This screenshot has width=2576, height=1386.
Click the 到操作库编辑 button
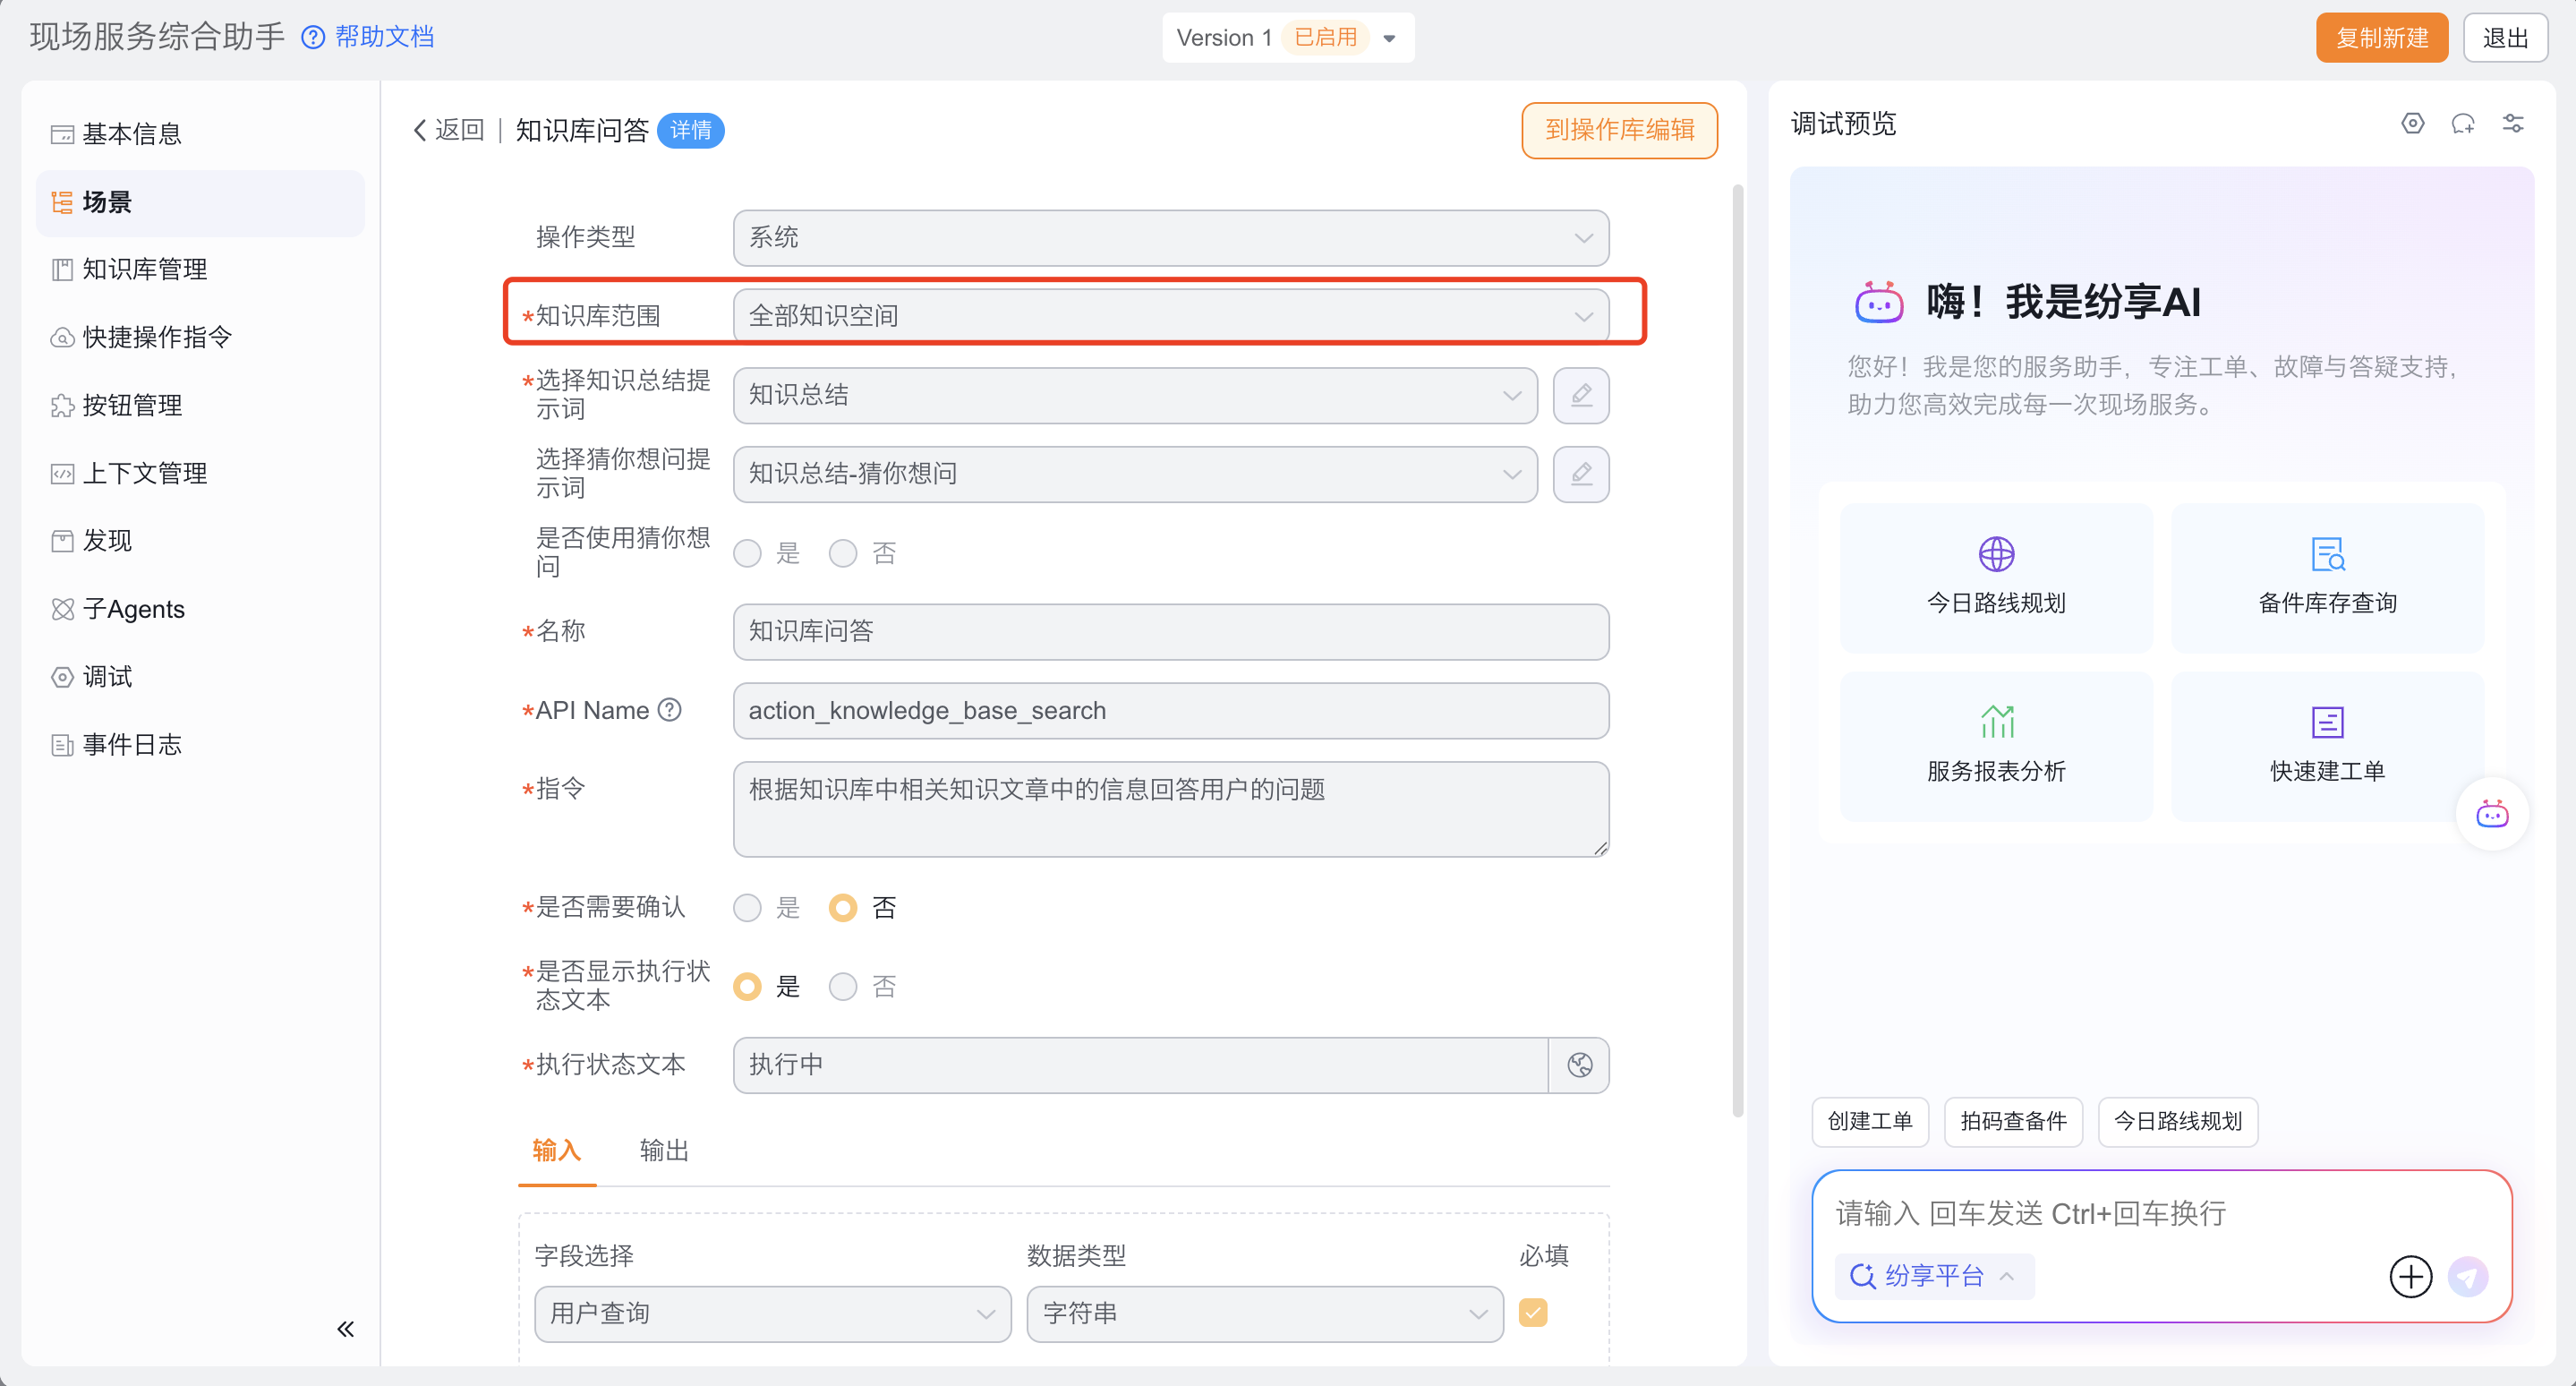click(x=1619, y=130)
